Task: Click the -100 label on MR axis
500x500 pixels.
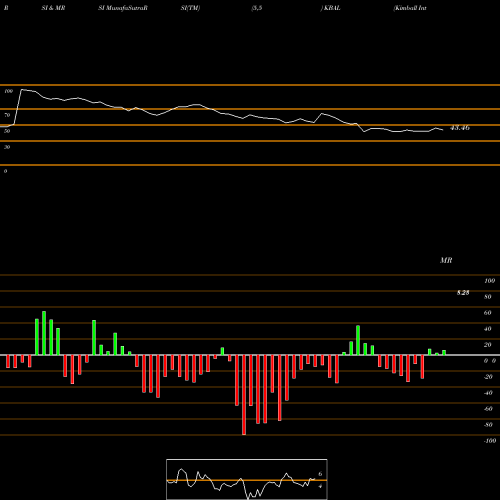Action: [490, 441]
